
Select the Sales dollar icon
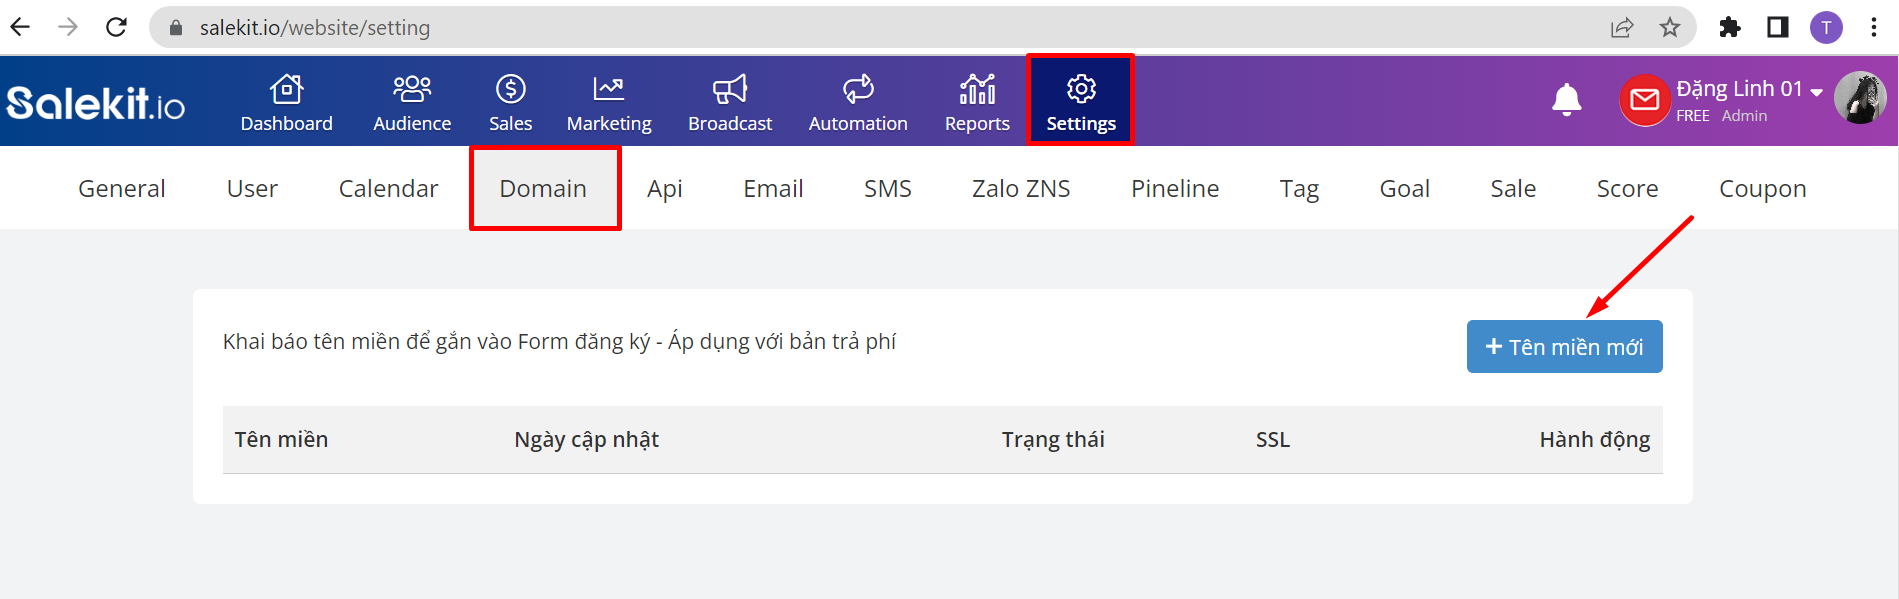click(510, 89)
